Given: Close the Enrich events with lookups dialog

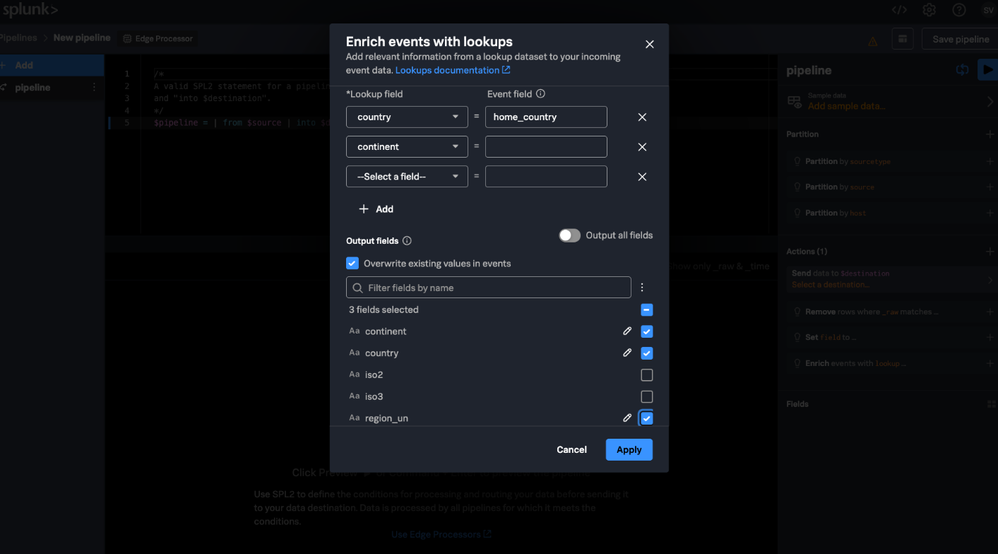Looking at the screenshot, I should tap(649, 44).
